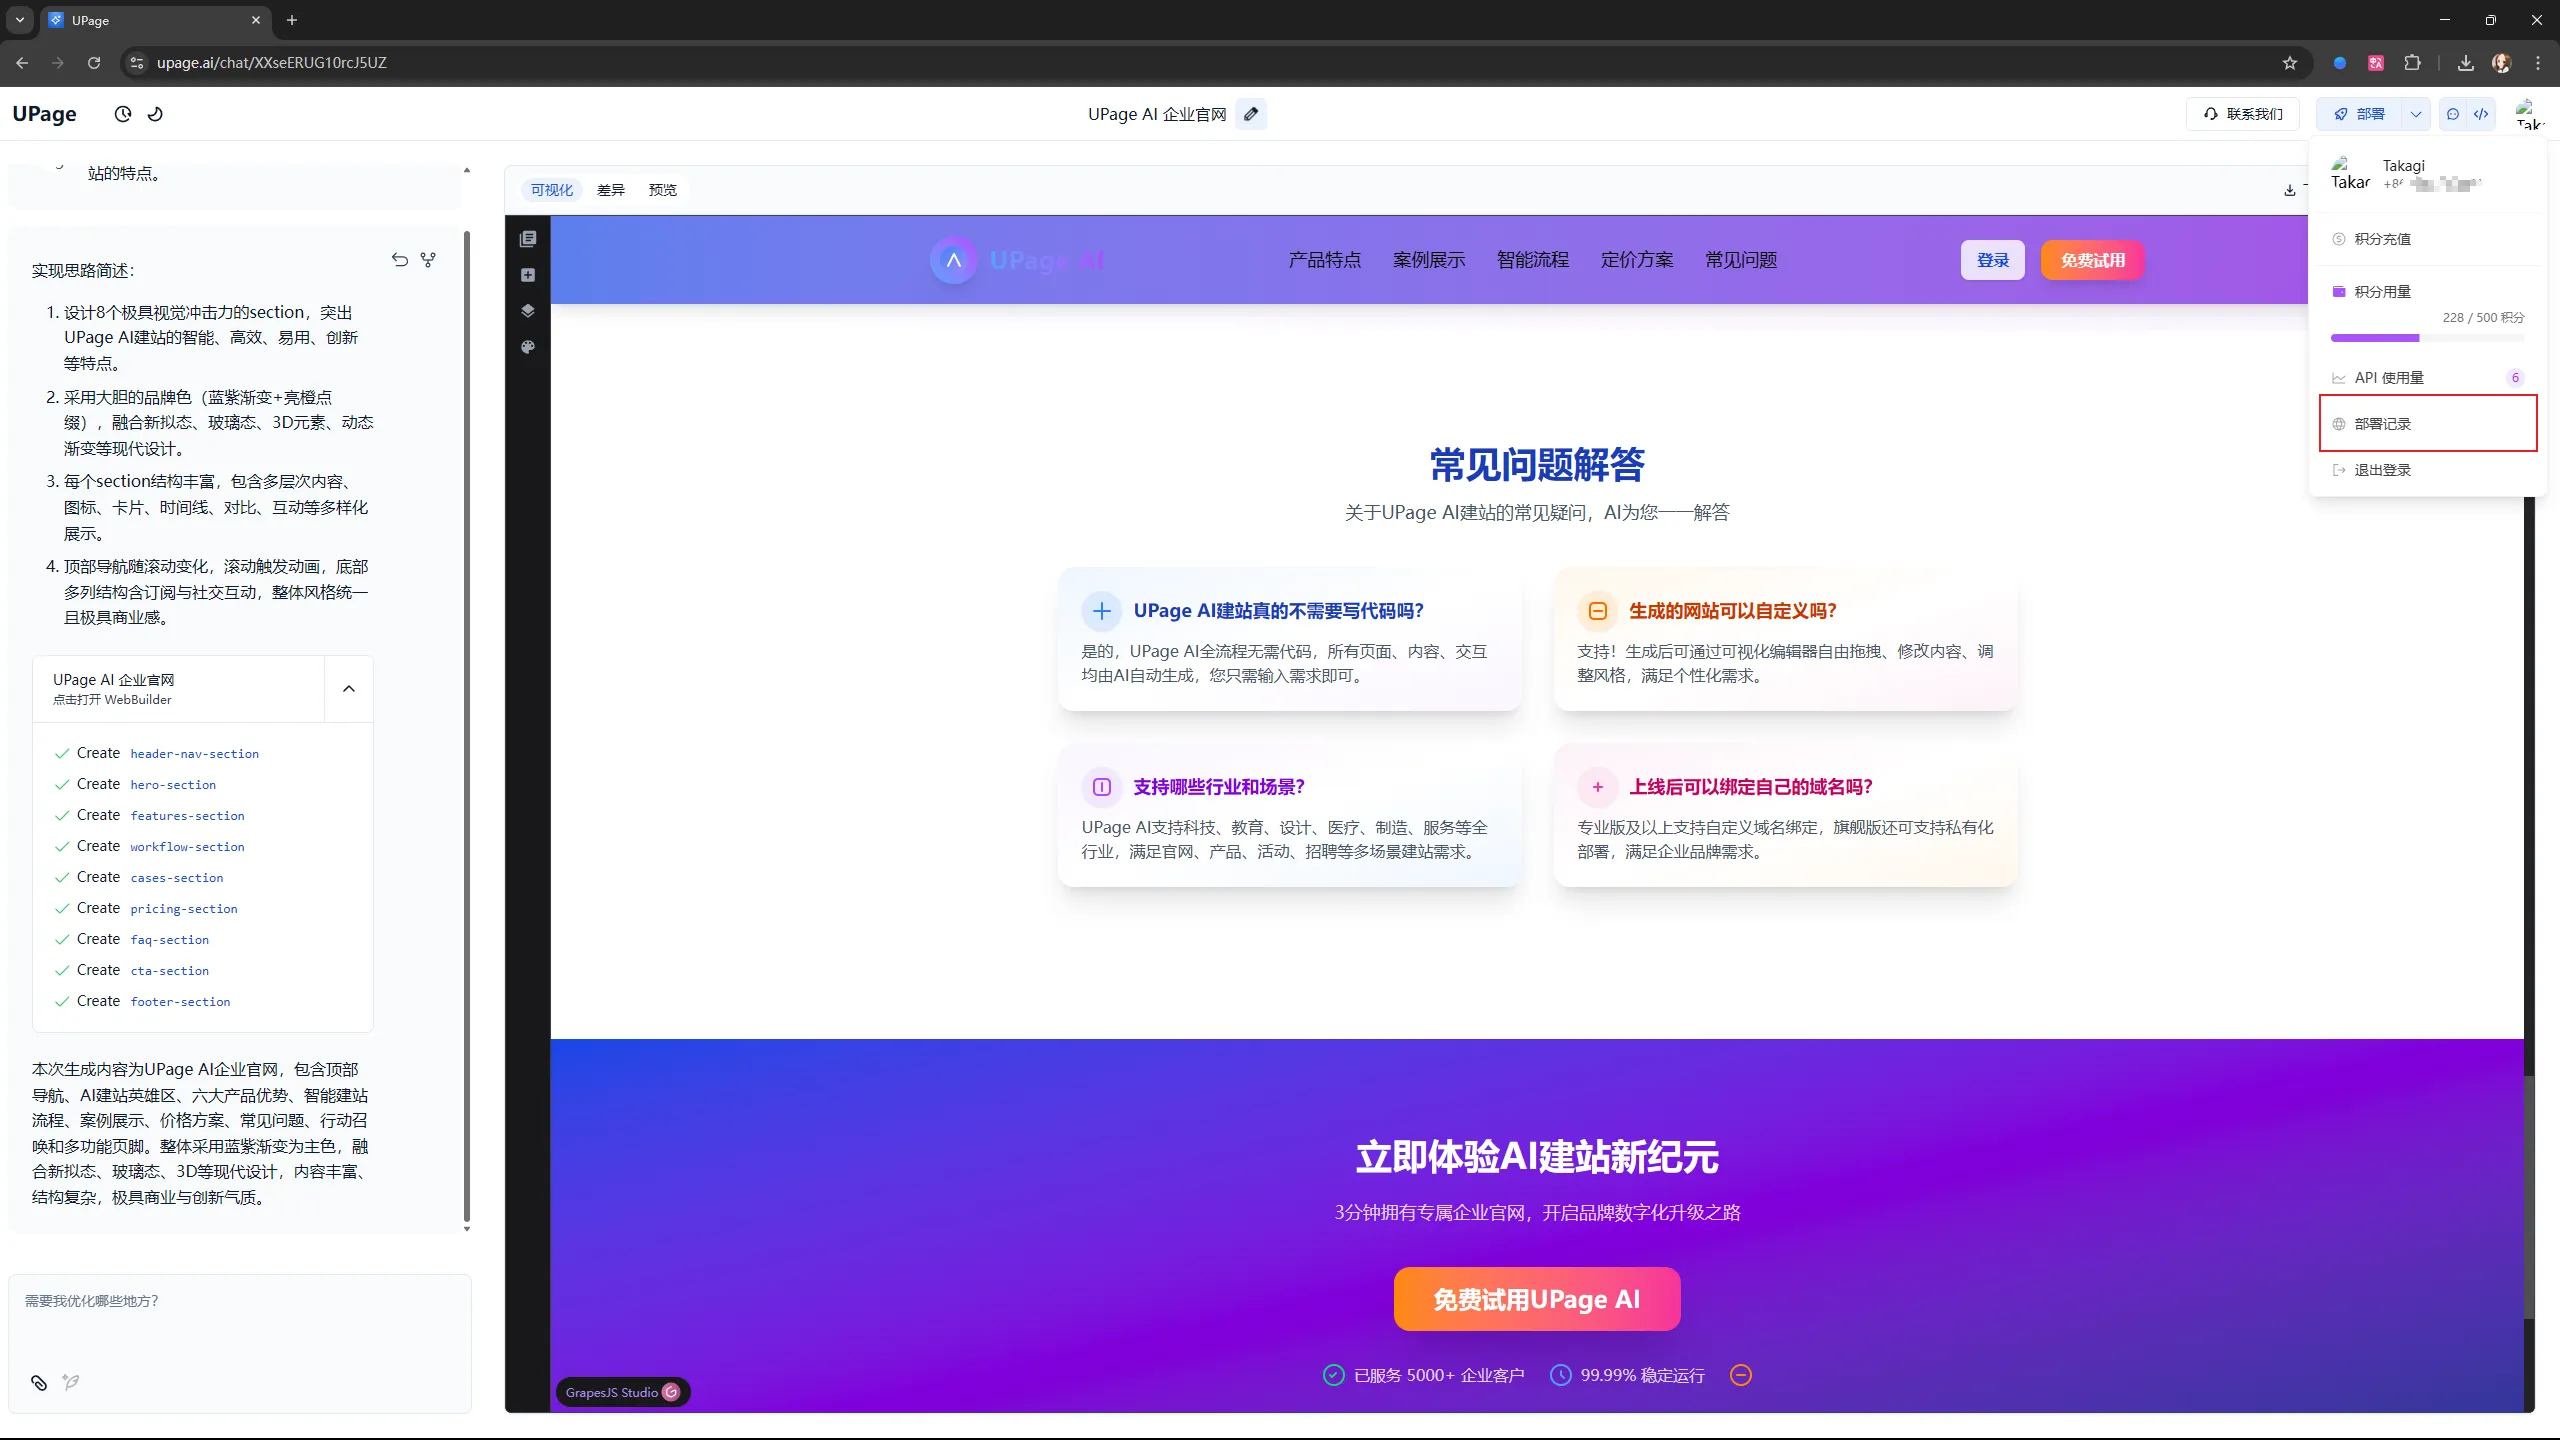The height and width of the screenshot is (1440, 2560).
Task: Click the 免费试用UPage AI call-to-action button
Action: point(1537,1299)
